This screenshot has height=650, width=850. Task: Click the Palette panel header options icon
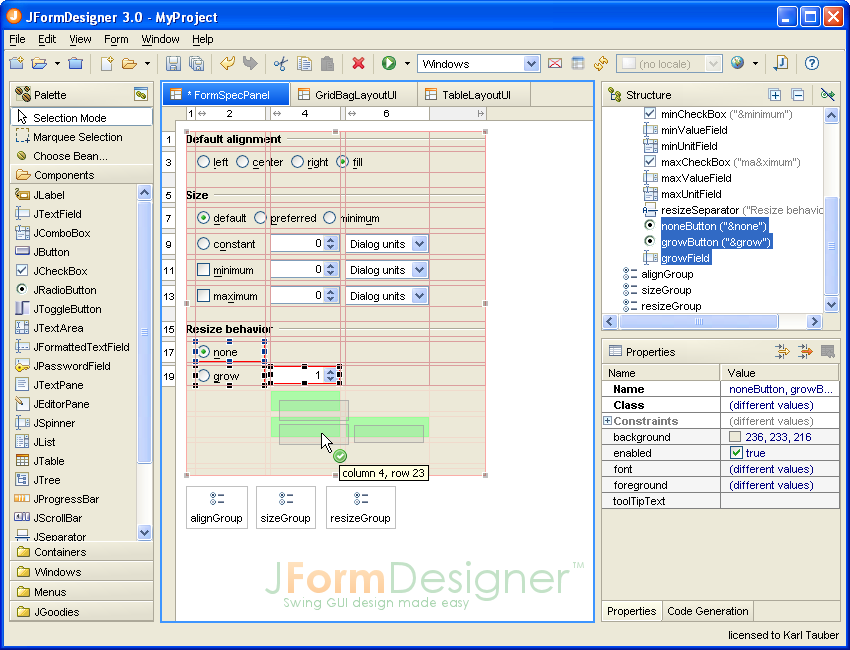tap(141, 94)
